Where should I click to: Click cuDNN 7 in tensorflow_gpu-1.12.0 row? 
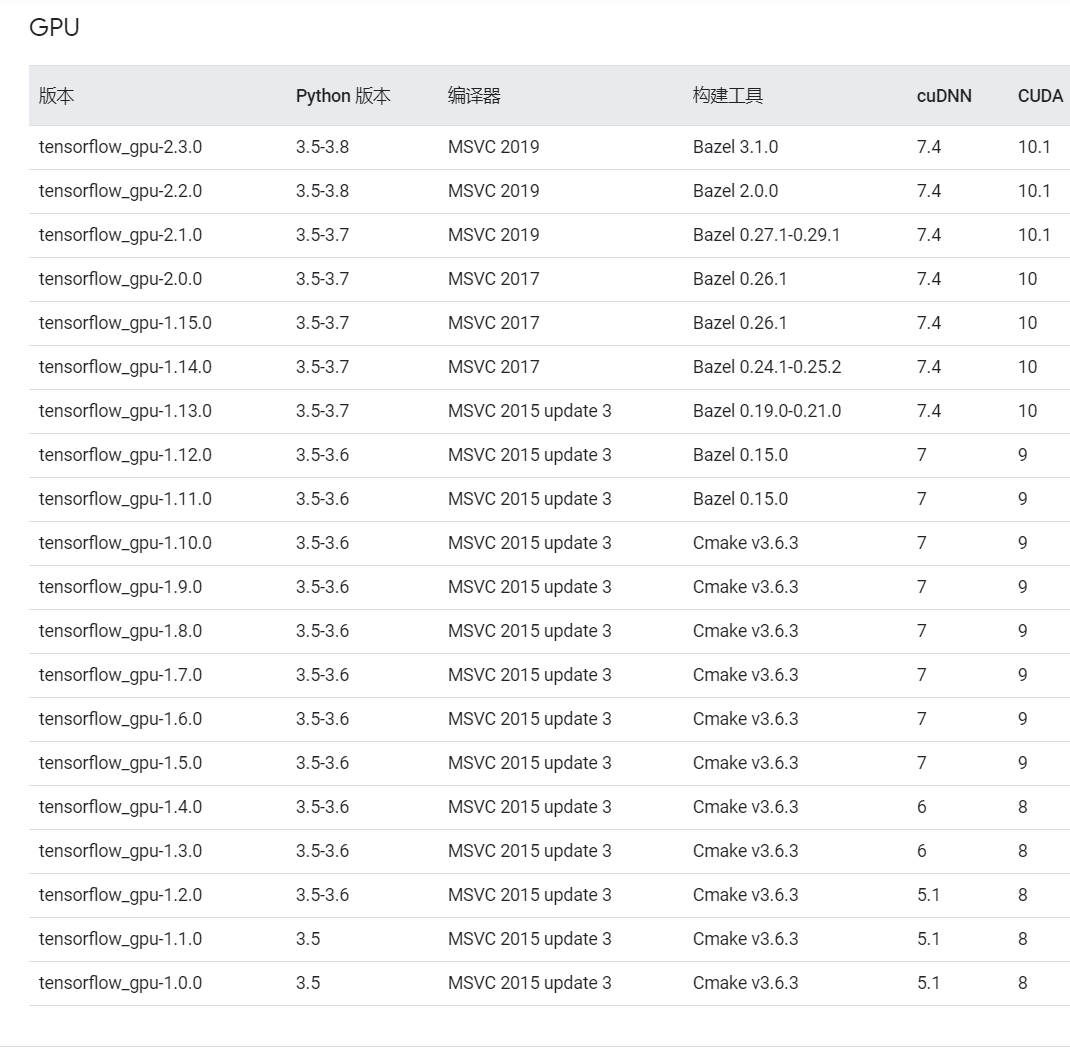click(922, 455)
